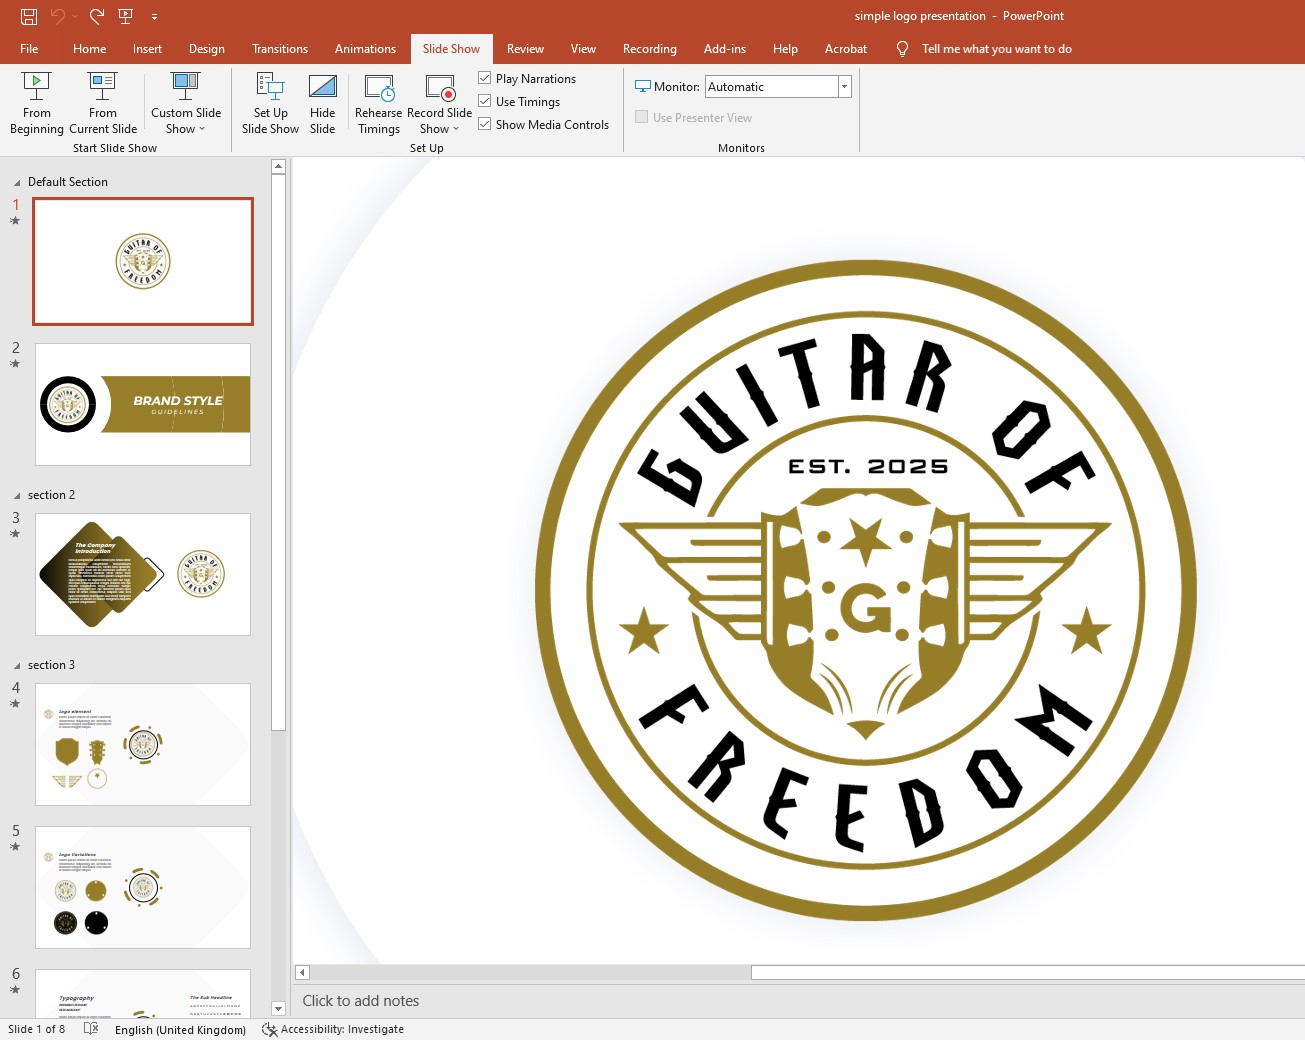The image size is (1305, 1040).
Task: Switch to the Animations tab
Action: [365, 48]
